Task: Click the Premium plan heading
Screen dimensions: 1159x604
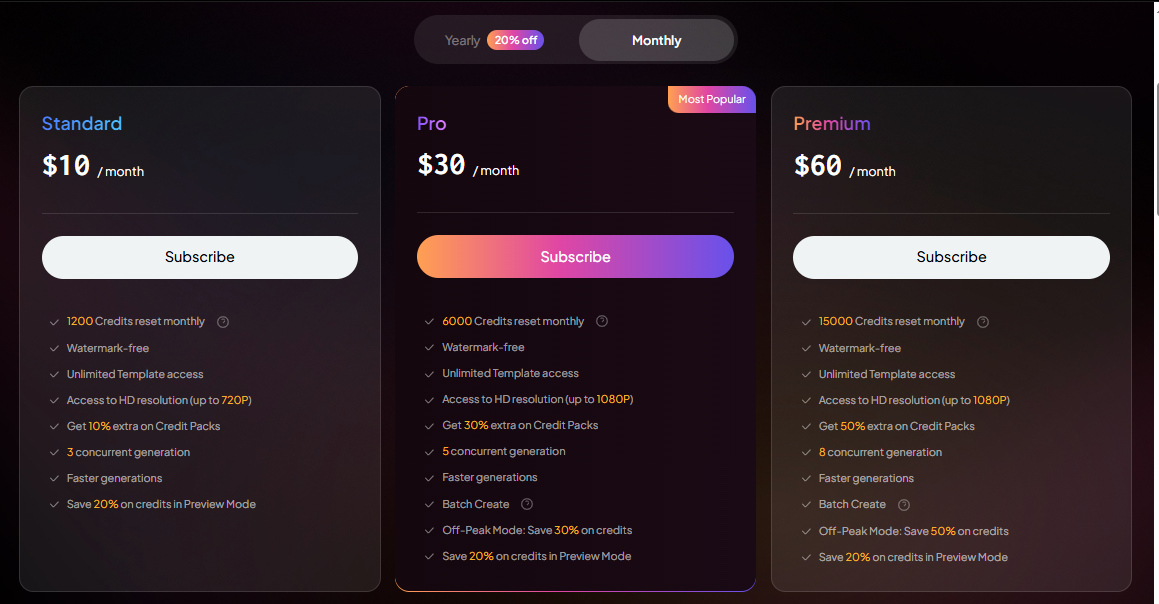Action: (832, 124)
